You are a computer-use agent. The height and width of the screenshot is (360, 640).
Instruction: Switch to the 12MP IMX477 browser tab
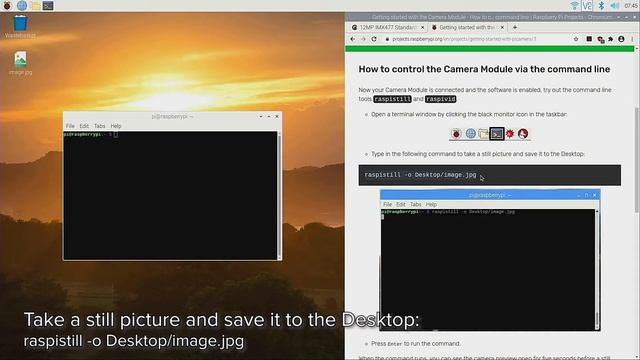click(388, 27)
